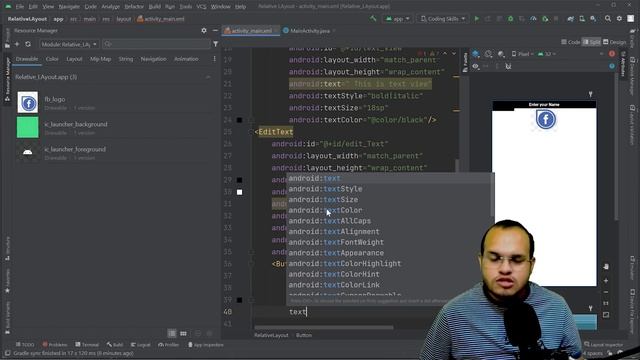Refresh resources in Resource Manager
The width and height of the screenshot is (640, 360).
click(x=28, y=44)
